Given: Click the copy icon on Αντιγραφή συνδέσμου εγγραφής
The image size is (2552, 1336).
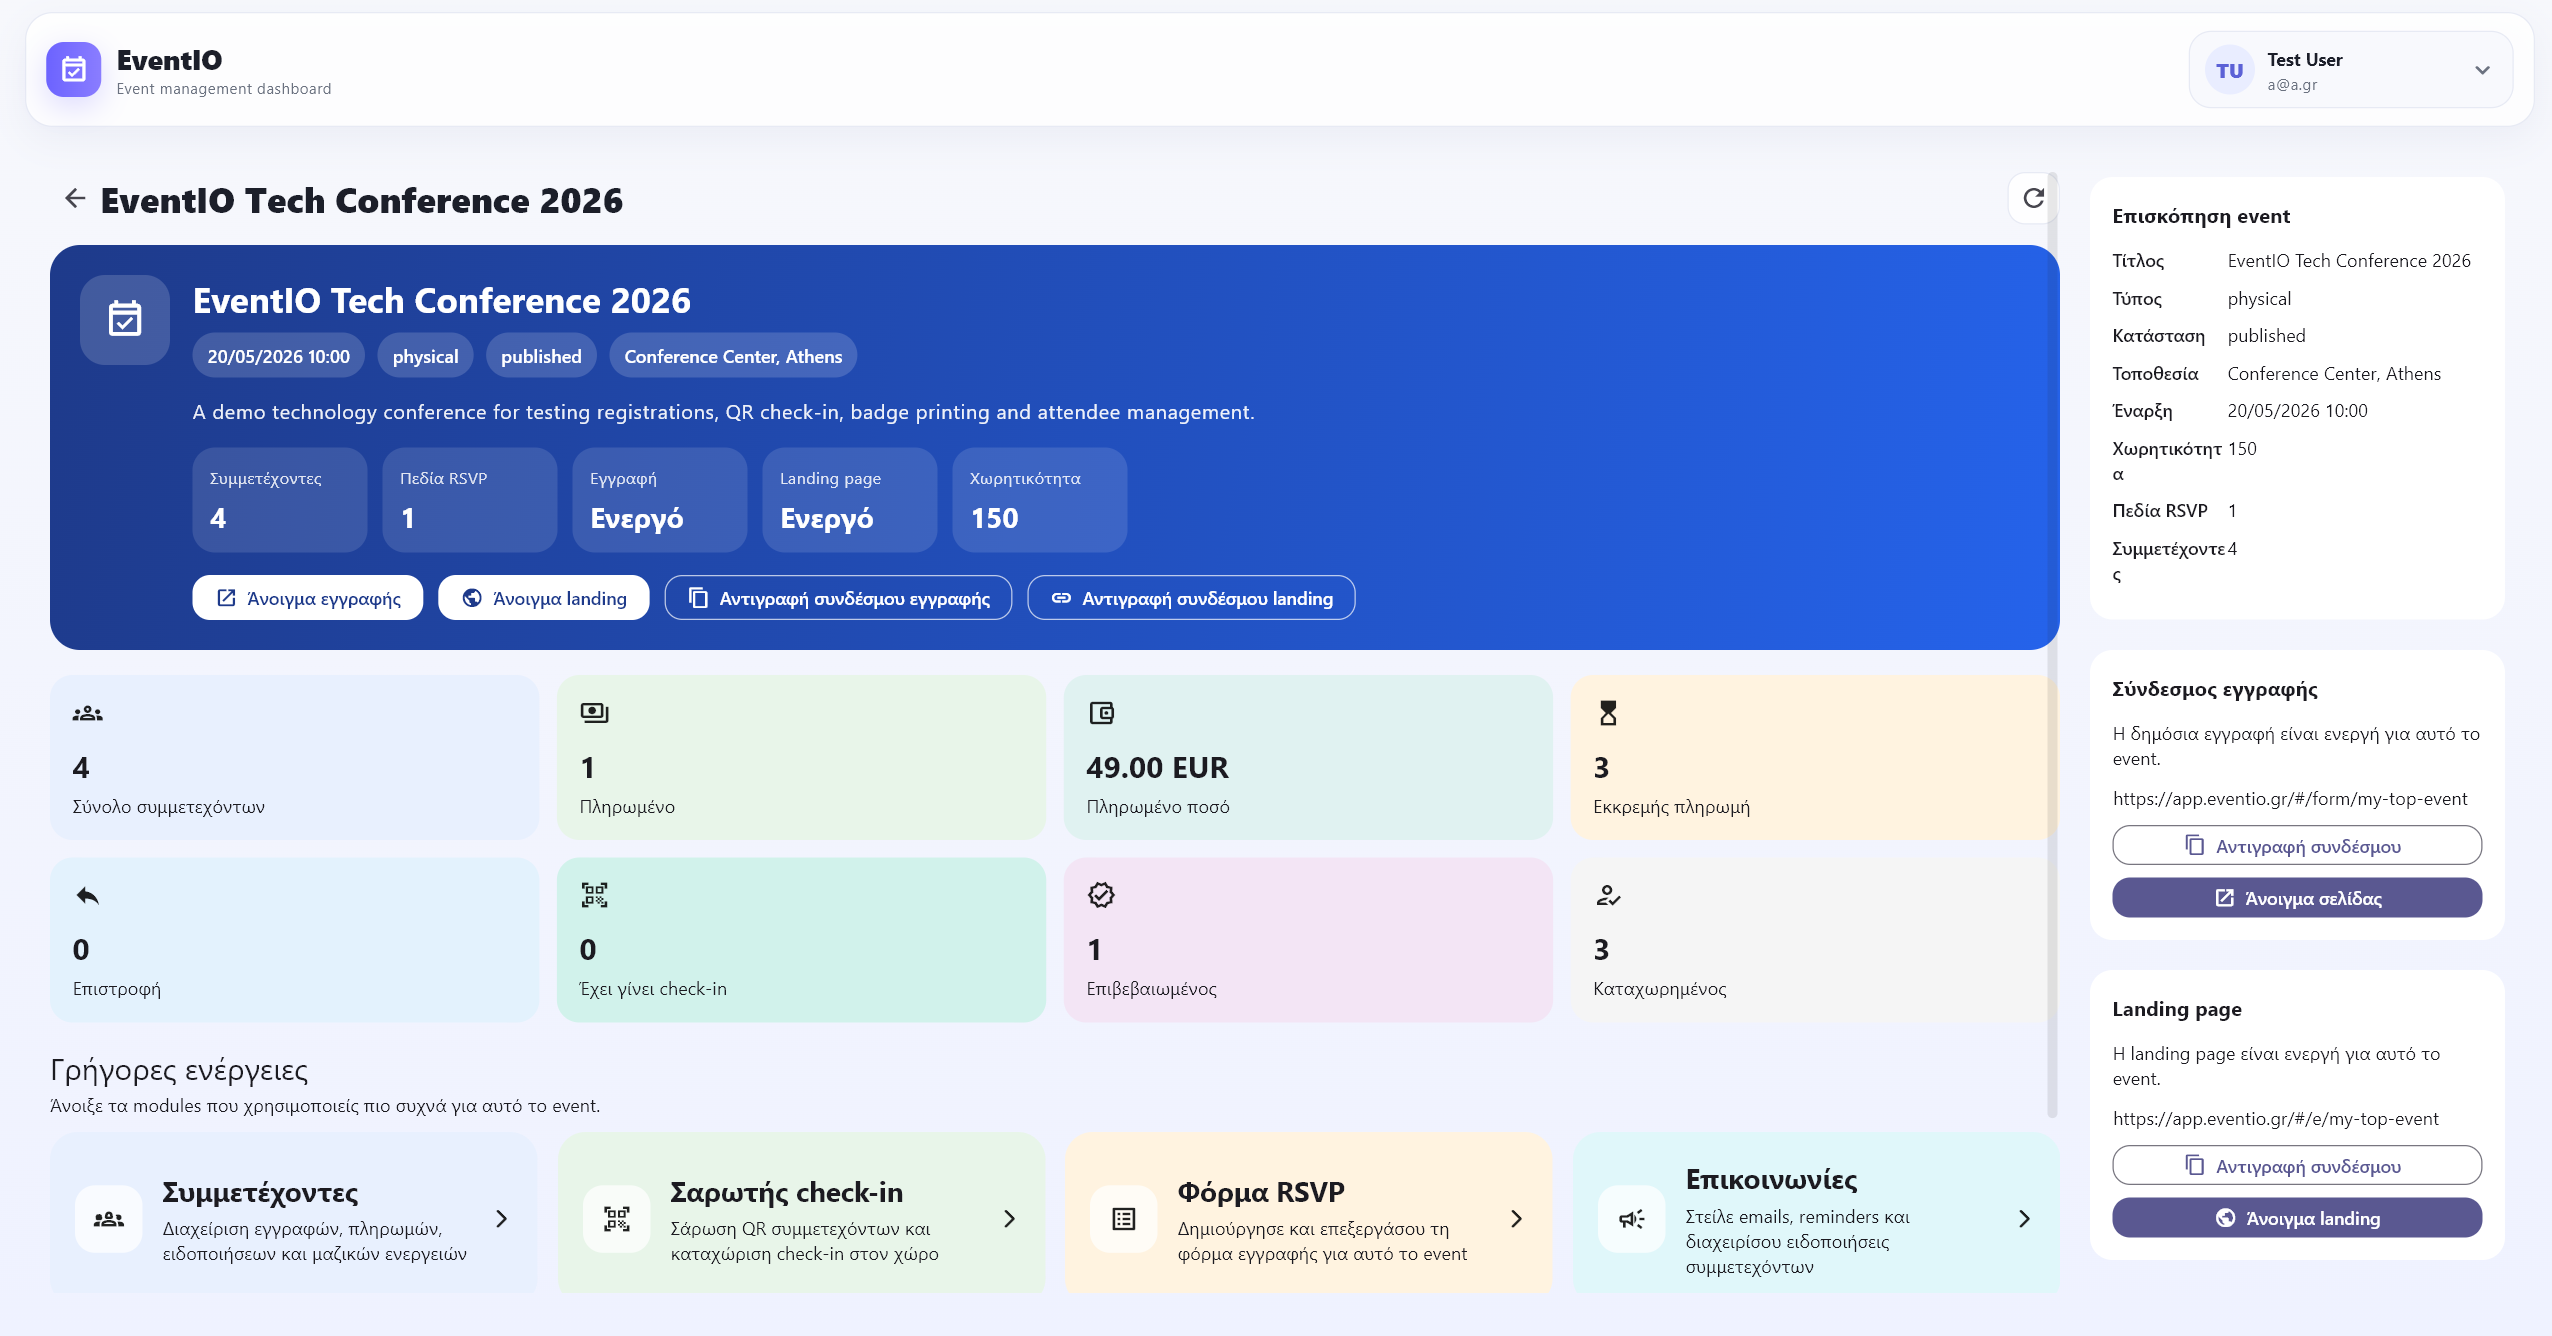Looking at the screenshot, I should pyautogui.click(x=698, y=598).
